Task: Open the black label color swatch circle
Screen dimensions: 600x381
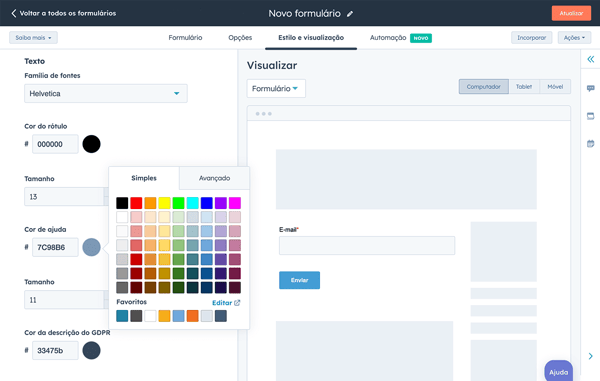Action: [x=91, y=144]
